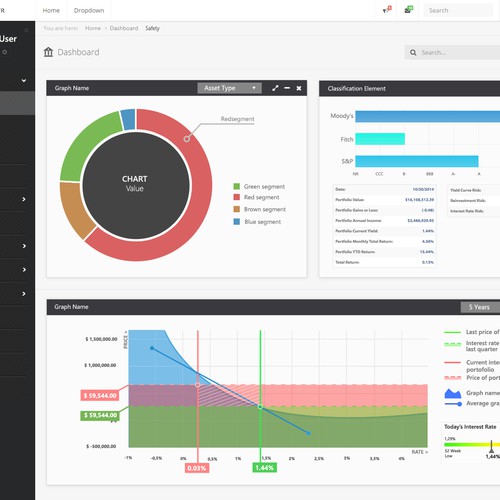Screen dimensions: 500x500
Task: Click the callout marker circle on the red segment
Action: pyautogui.click(x=187, y=139)
